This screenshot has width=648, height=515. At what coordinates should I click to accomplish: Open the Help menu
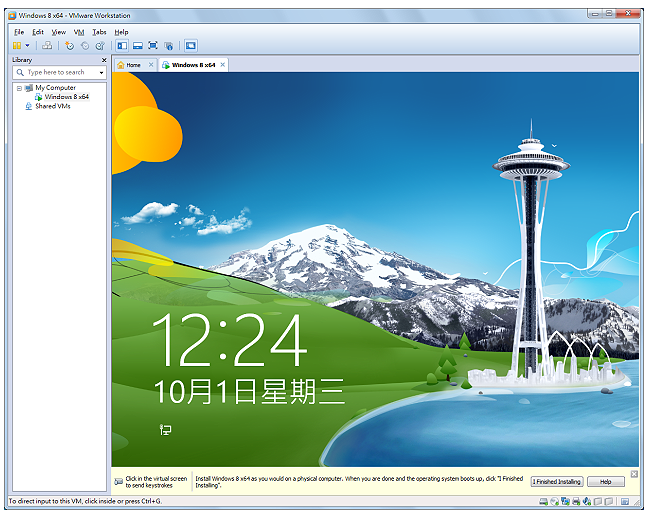pyautogui.click(x=122, y=32)
